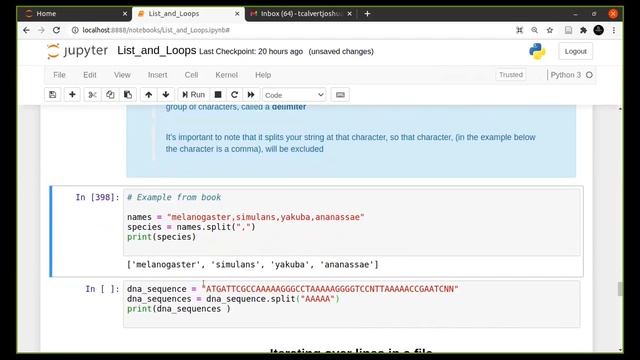The height and width of the screenshot is (360, 640).
Task: View site information icon
Action: [75, 30]
